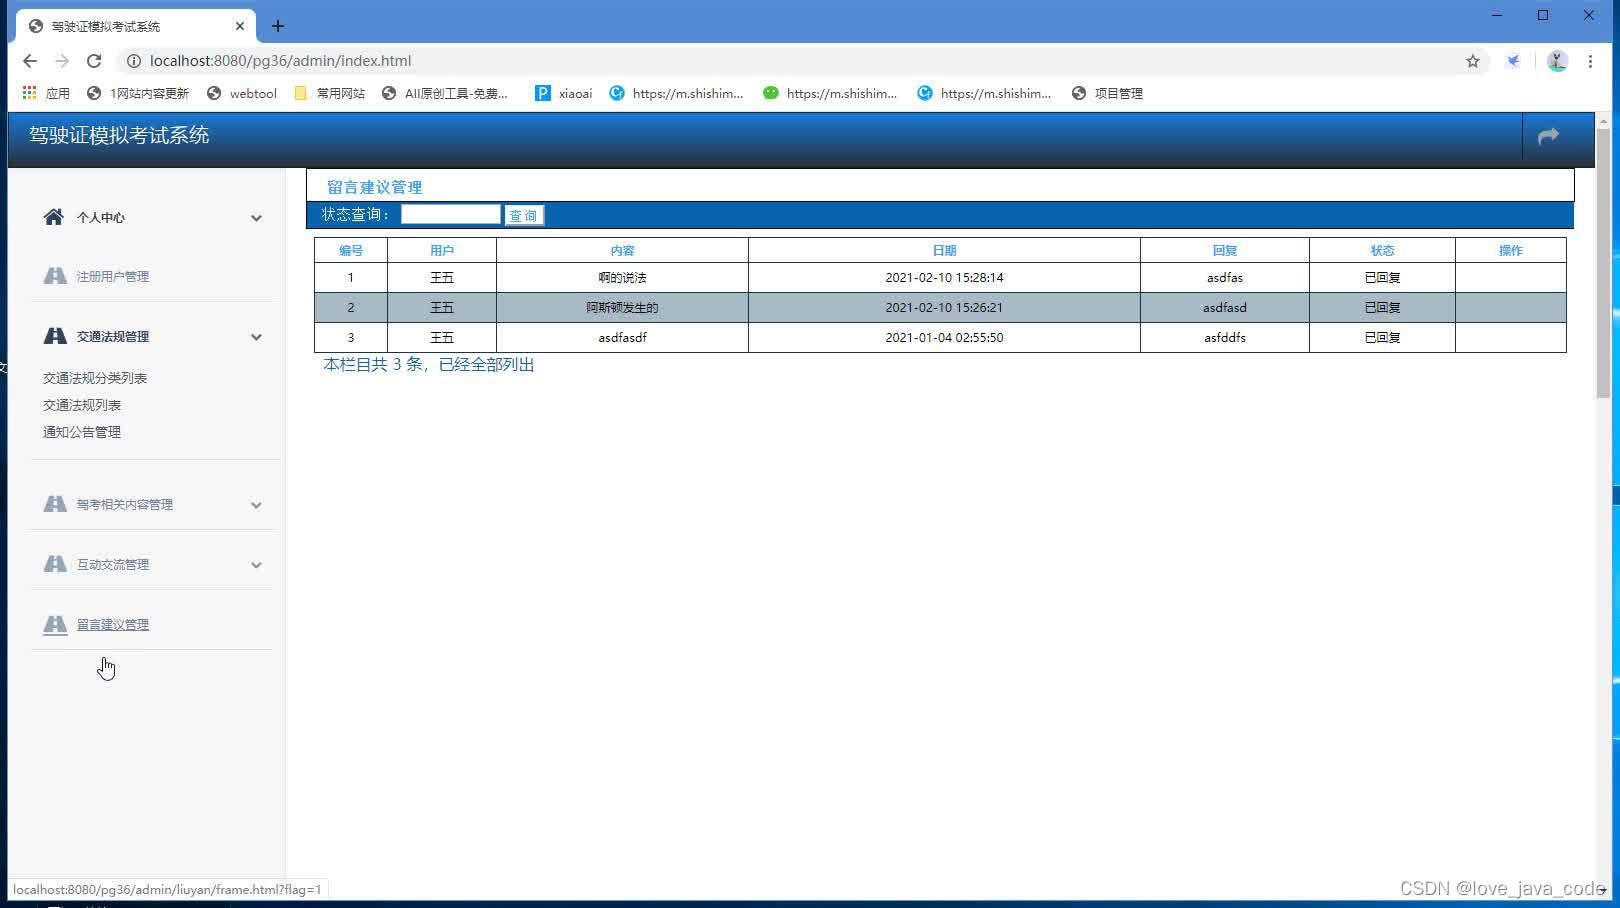Screen dimensions: 1620x908
Task: Click the 留言建议管理 panel heading
Action: point(374,187)
